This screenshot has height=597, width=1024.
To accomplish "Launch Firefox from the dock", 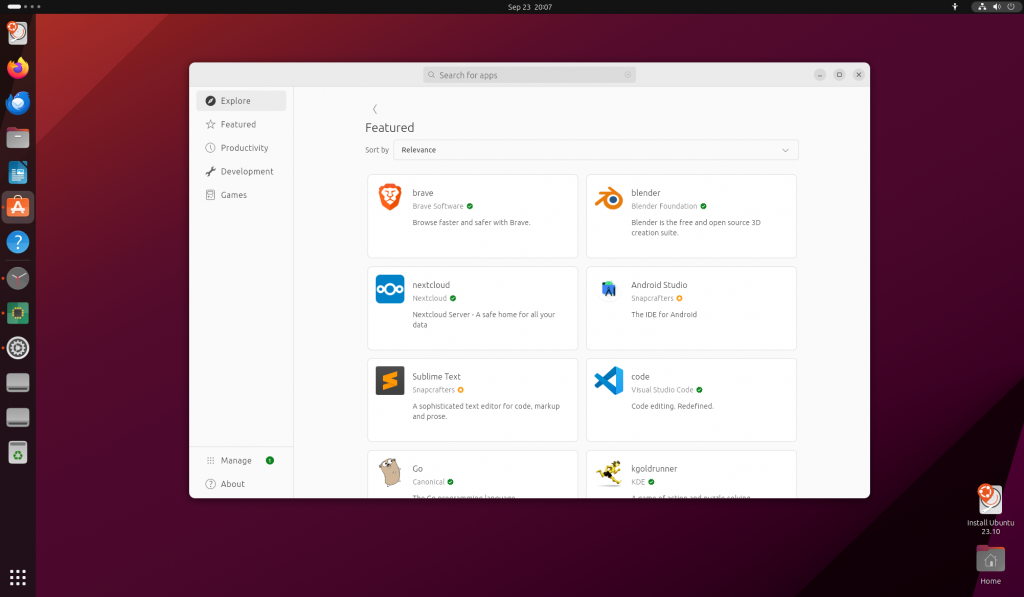I will pos(16,67).
